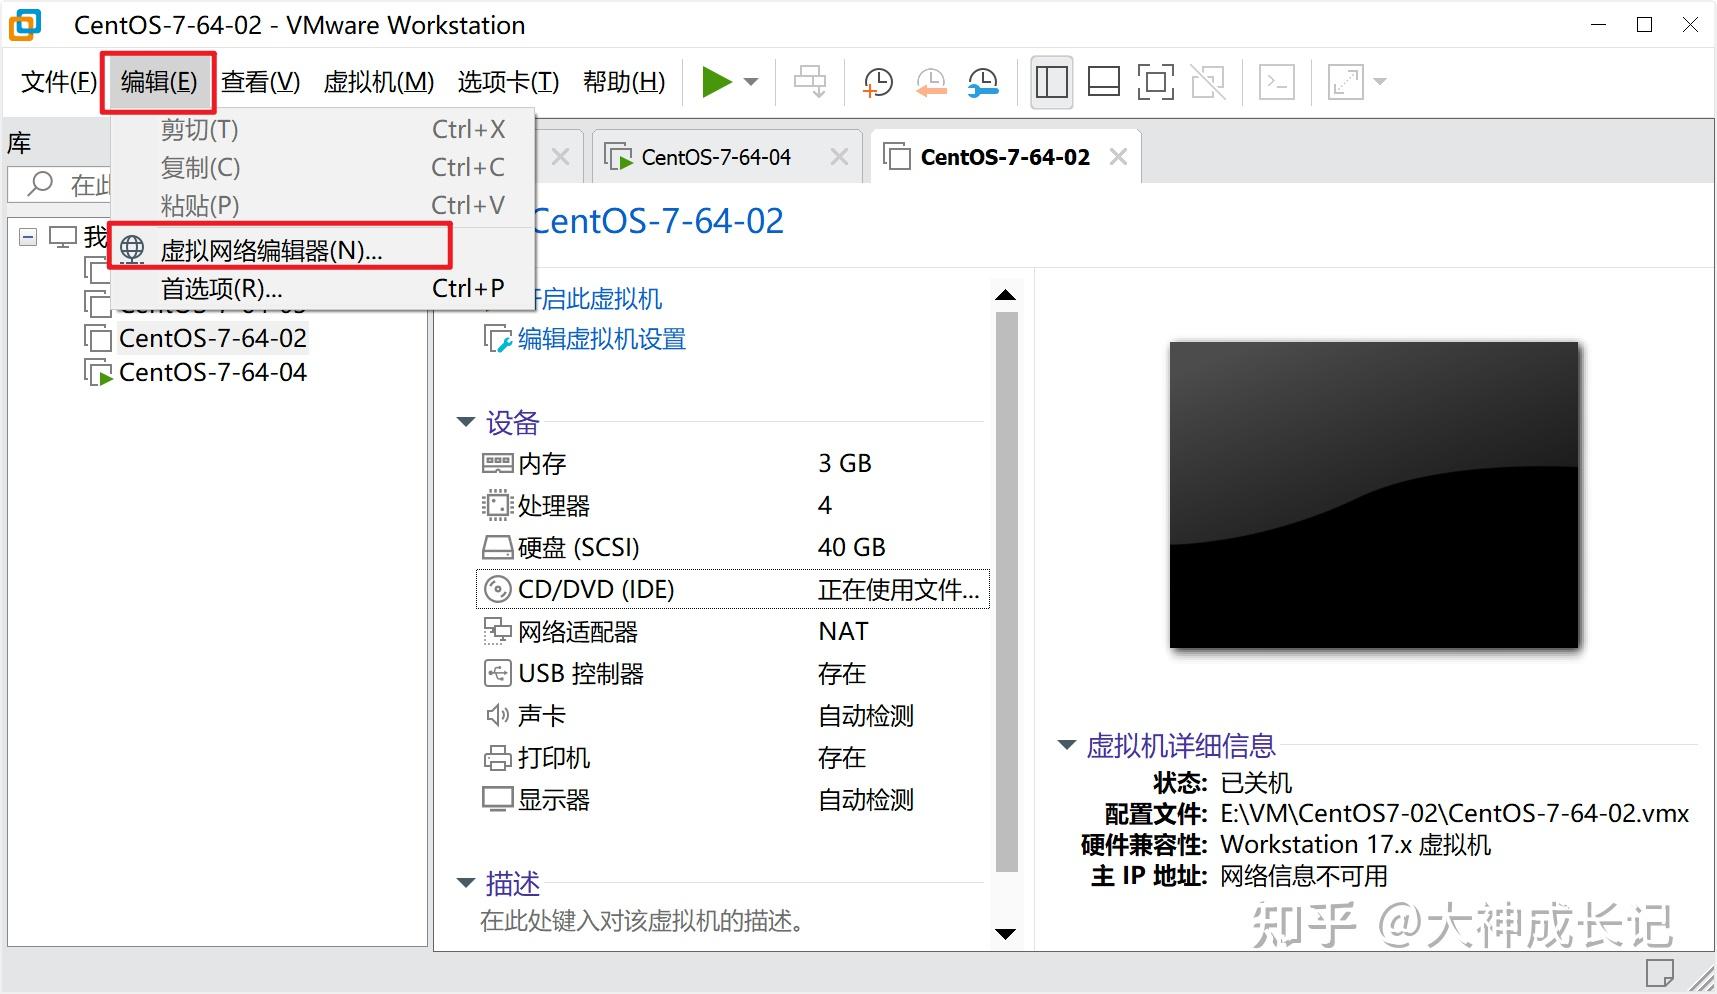Select the search magnifier in the library panel
Viewport: 1717px width, 994px height.
tap(37, 184)
